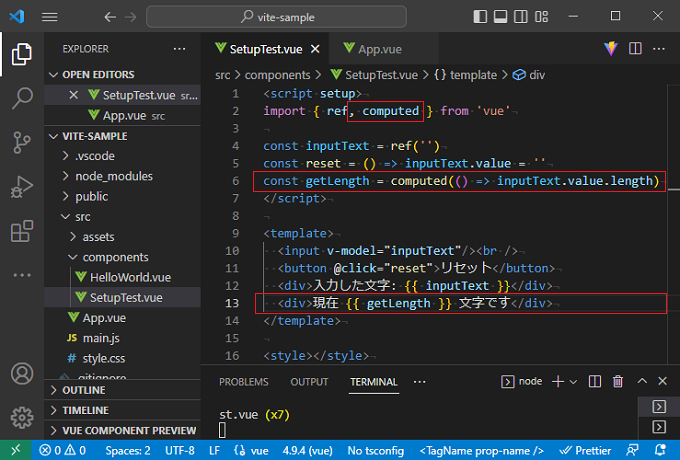Image resolution: width=680 pixels, height=460 pixels.
Task: Open main.js in the file tree
Action: 122,338
